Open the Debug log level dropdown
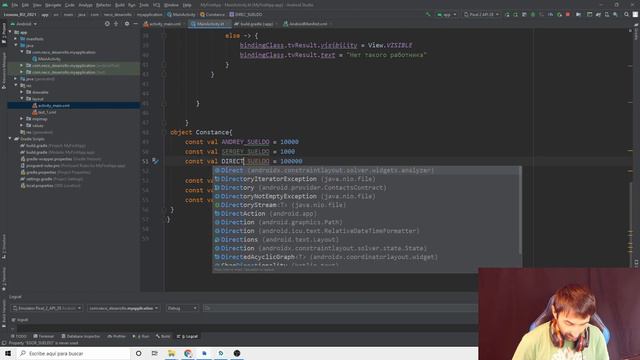The image size is (640, 360). [182, 308]
